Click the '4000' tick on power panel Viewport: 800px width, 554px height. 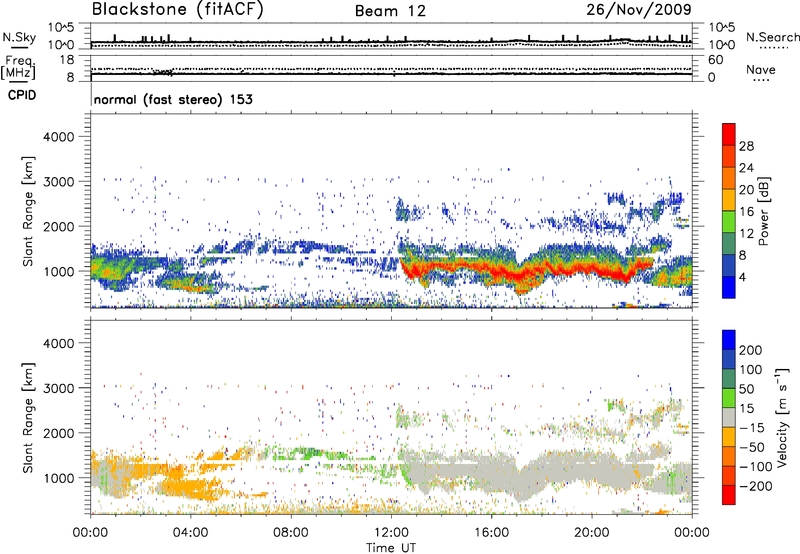click(x=58, y=137)
